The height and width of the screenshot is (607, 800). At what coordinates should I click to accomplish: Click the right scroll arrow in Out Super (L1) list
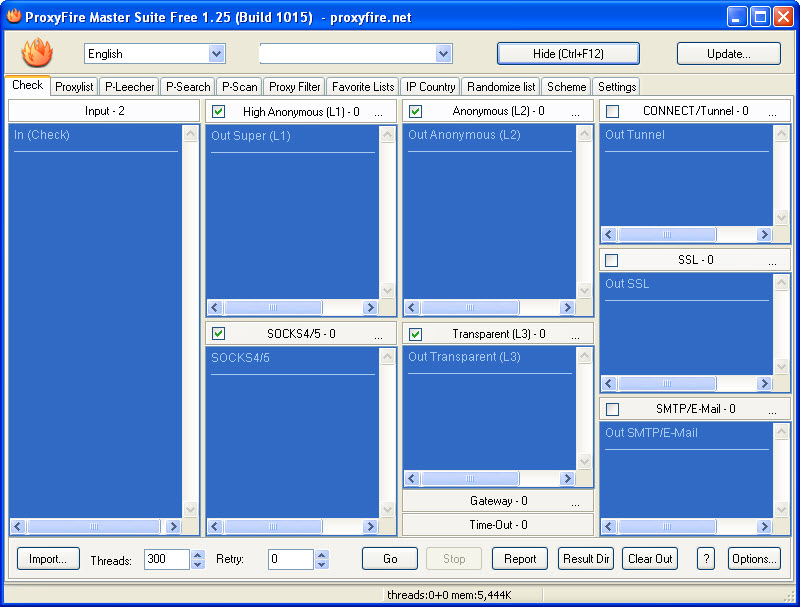(x=370, y=308)
